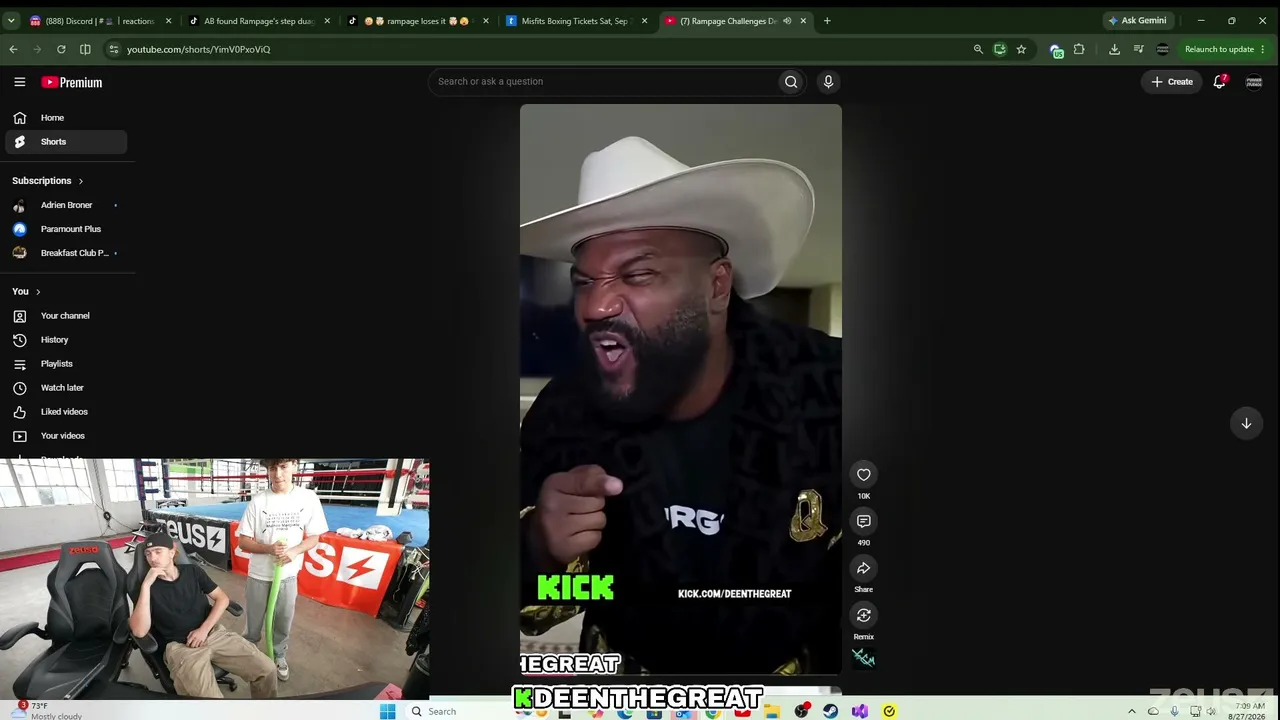Image resolution: width=1280 pixels, height=720 pixels.
Task: Open the weather widget on taskbar
Action: (x=48, y=711)
